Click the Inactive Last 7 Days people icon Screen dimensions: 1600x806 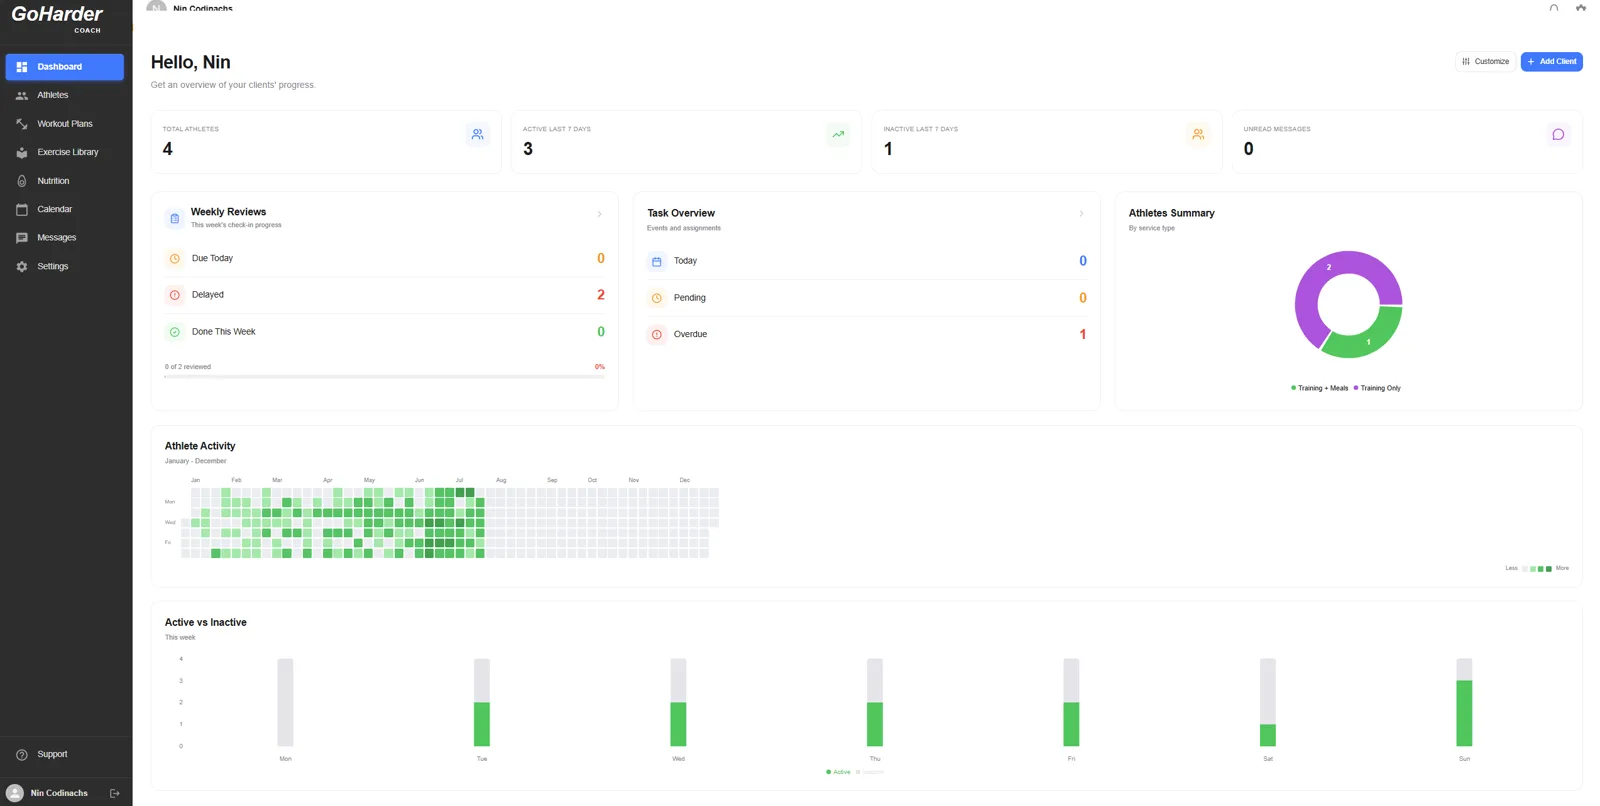pyautogui.click(x=1198, y=134)
